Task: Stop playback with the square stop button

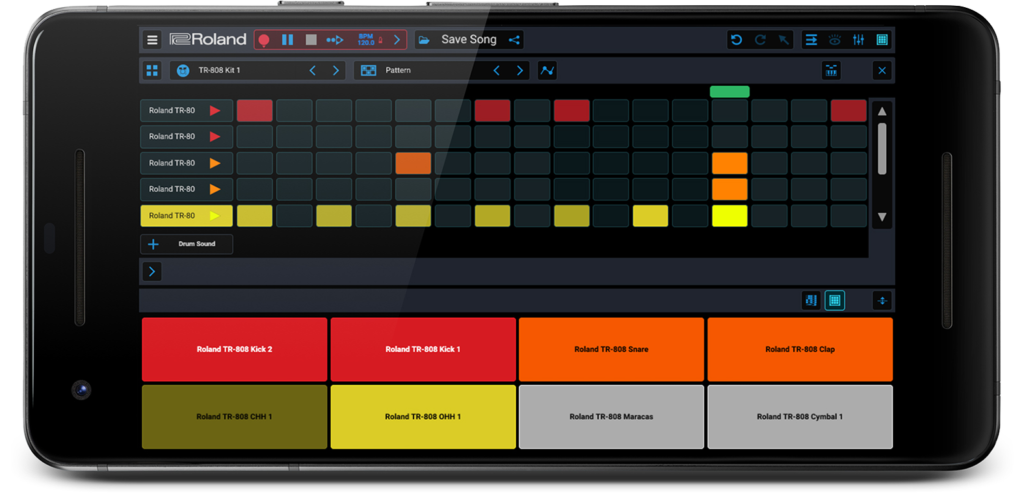Action: point(311,40)
